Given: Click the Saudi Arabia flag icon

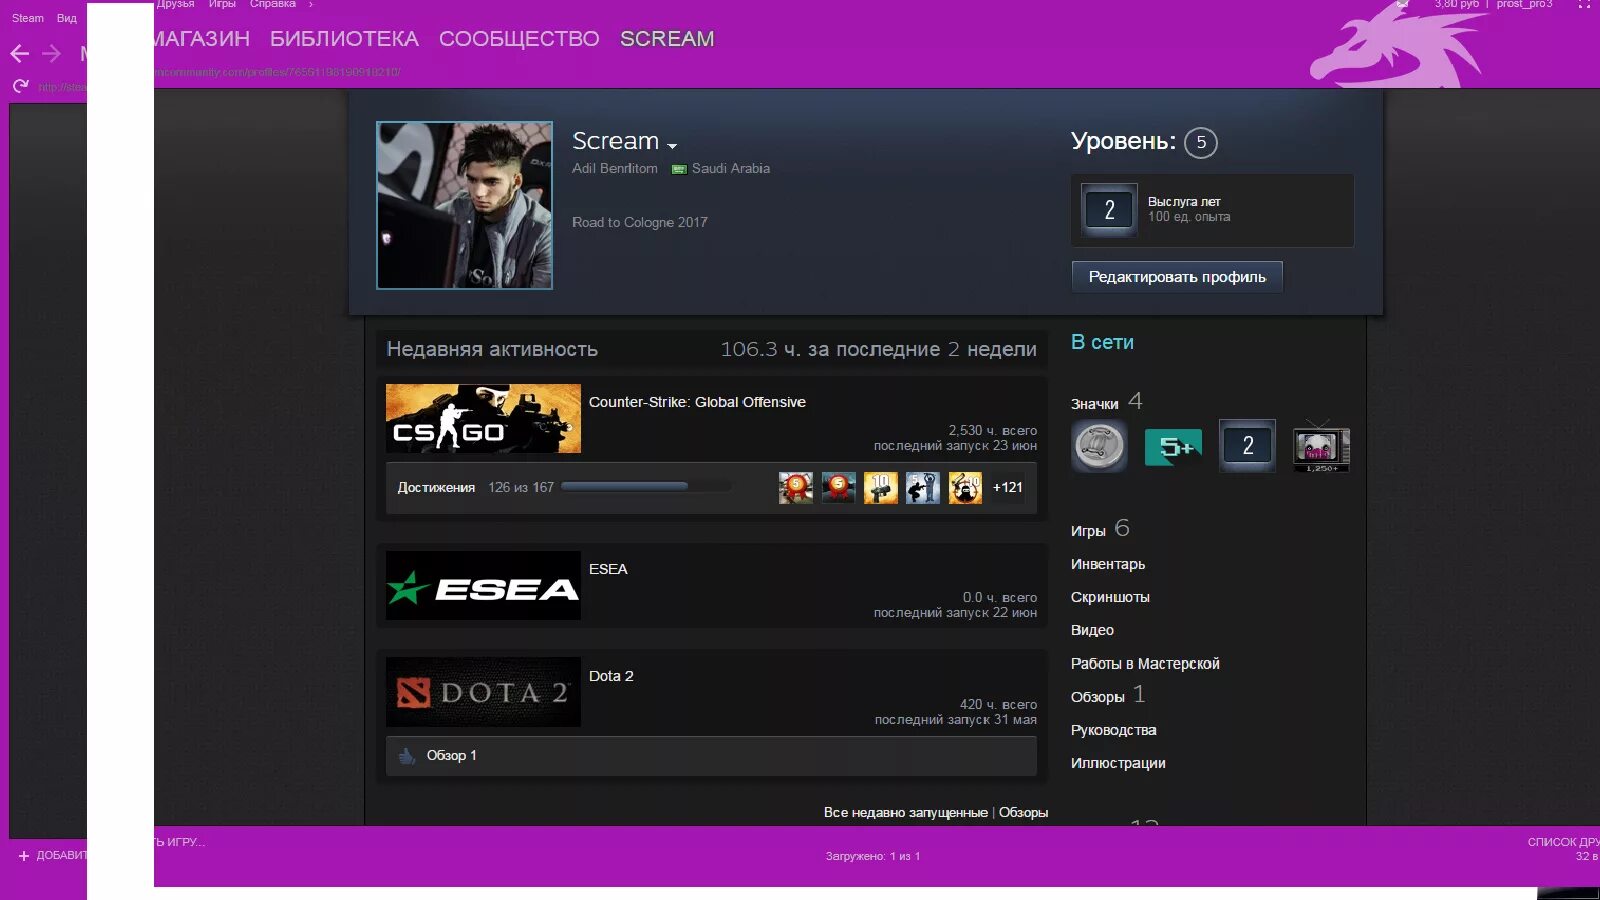Looking at the screenshot, I should (x=679, y=169).
